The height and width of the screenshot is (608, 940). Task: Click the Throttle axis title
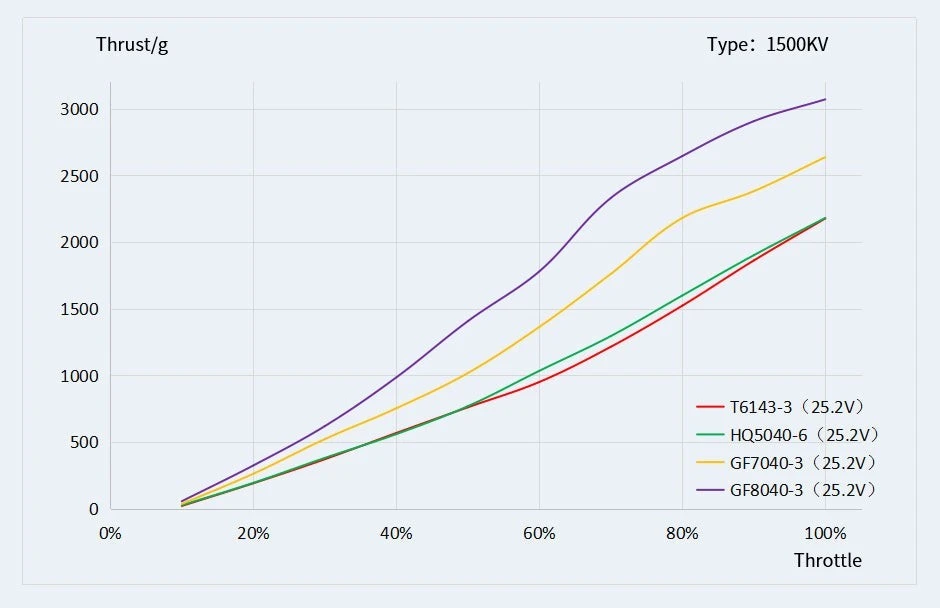pos(827,560)
